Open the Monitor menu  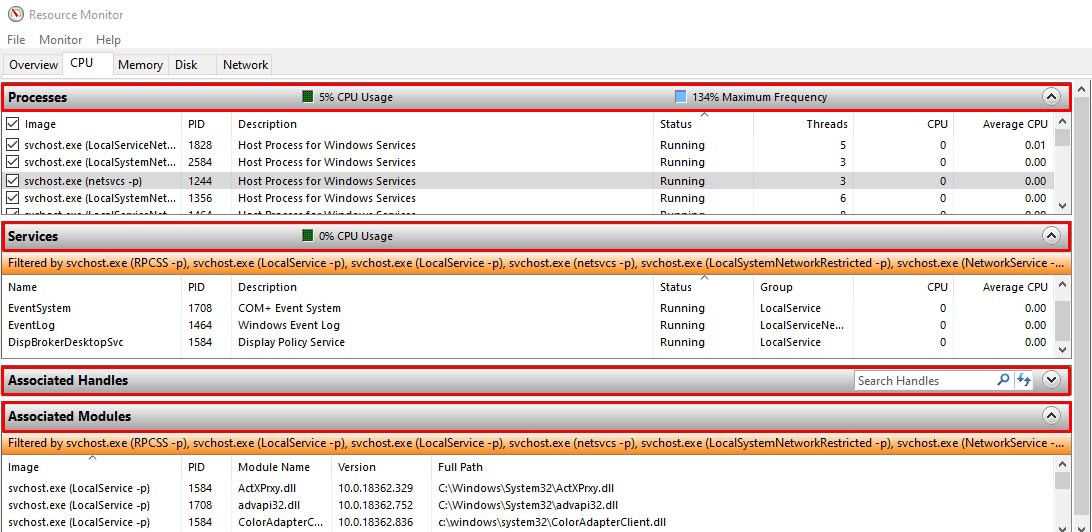point(61,40)
